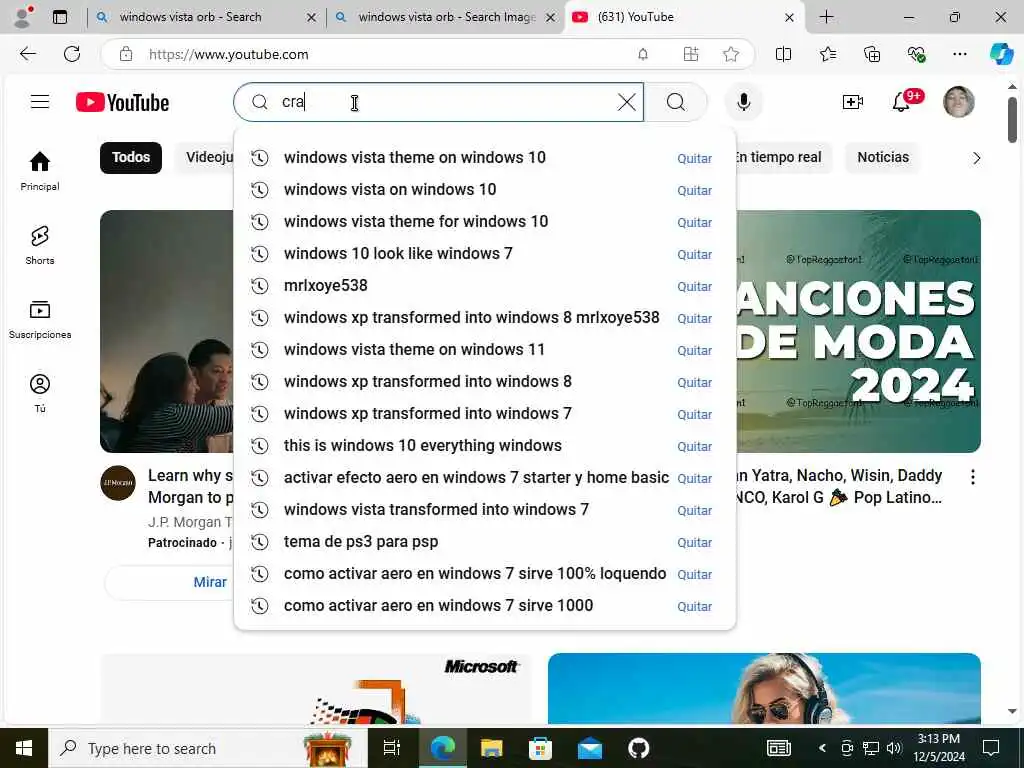Open File Explorer from the taskbar
Screen dimensions: 1024x768
point(491,748)
